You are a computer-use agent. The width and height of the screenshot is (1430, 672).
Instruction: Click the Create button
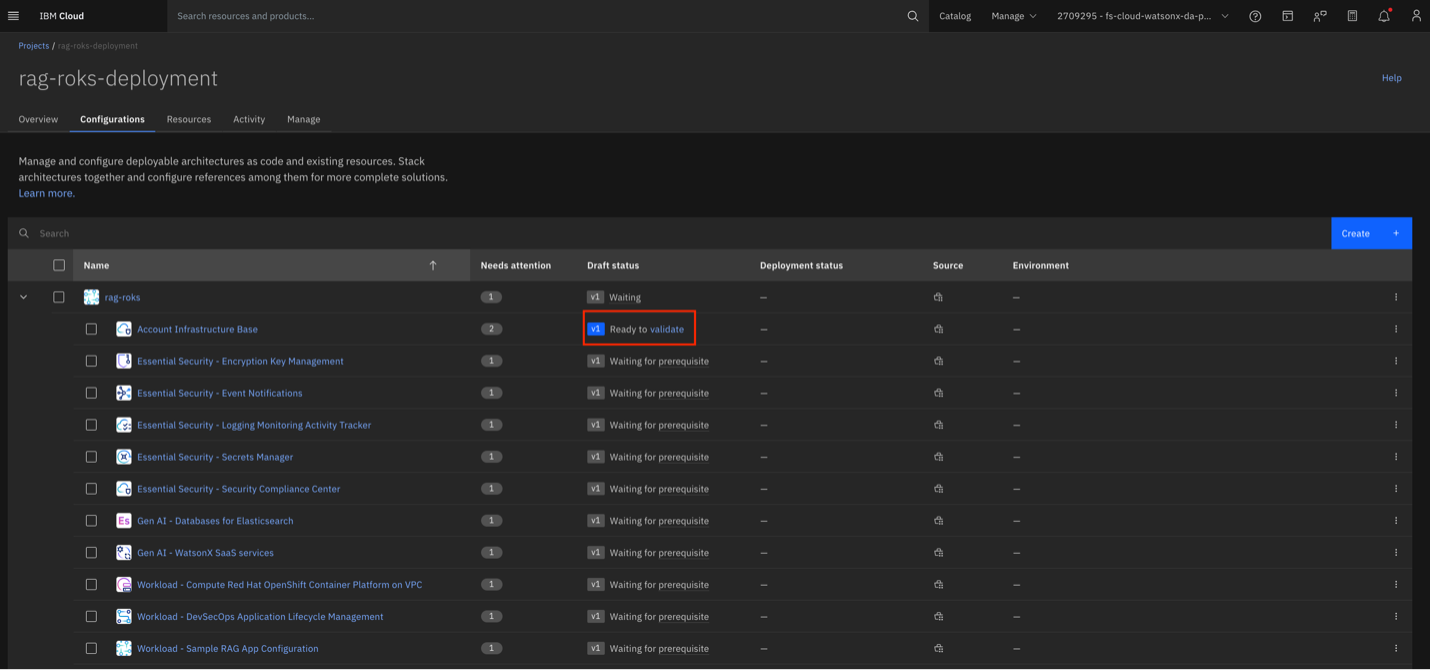pyautogui.click(x=1370, y=233)
